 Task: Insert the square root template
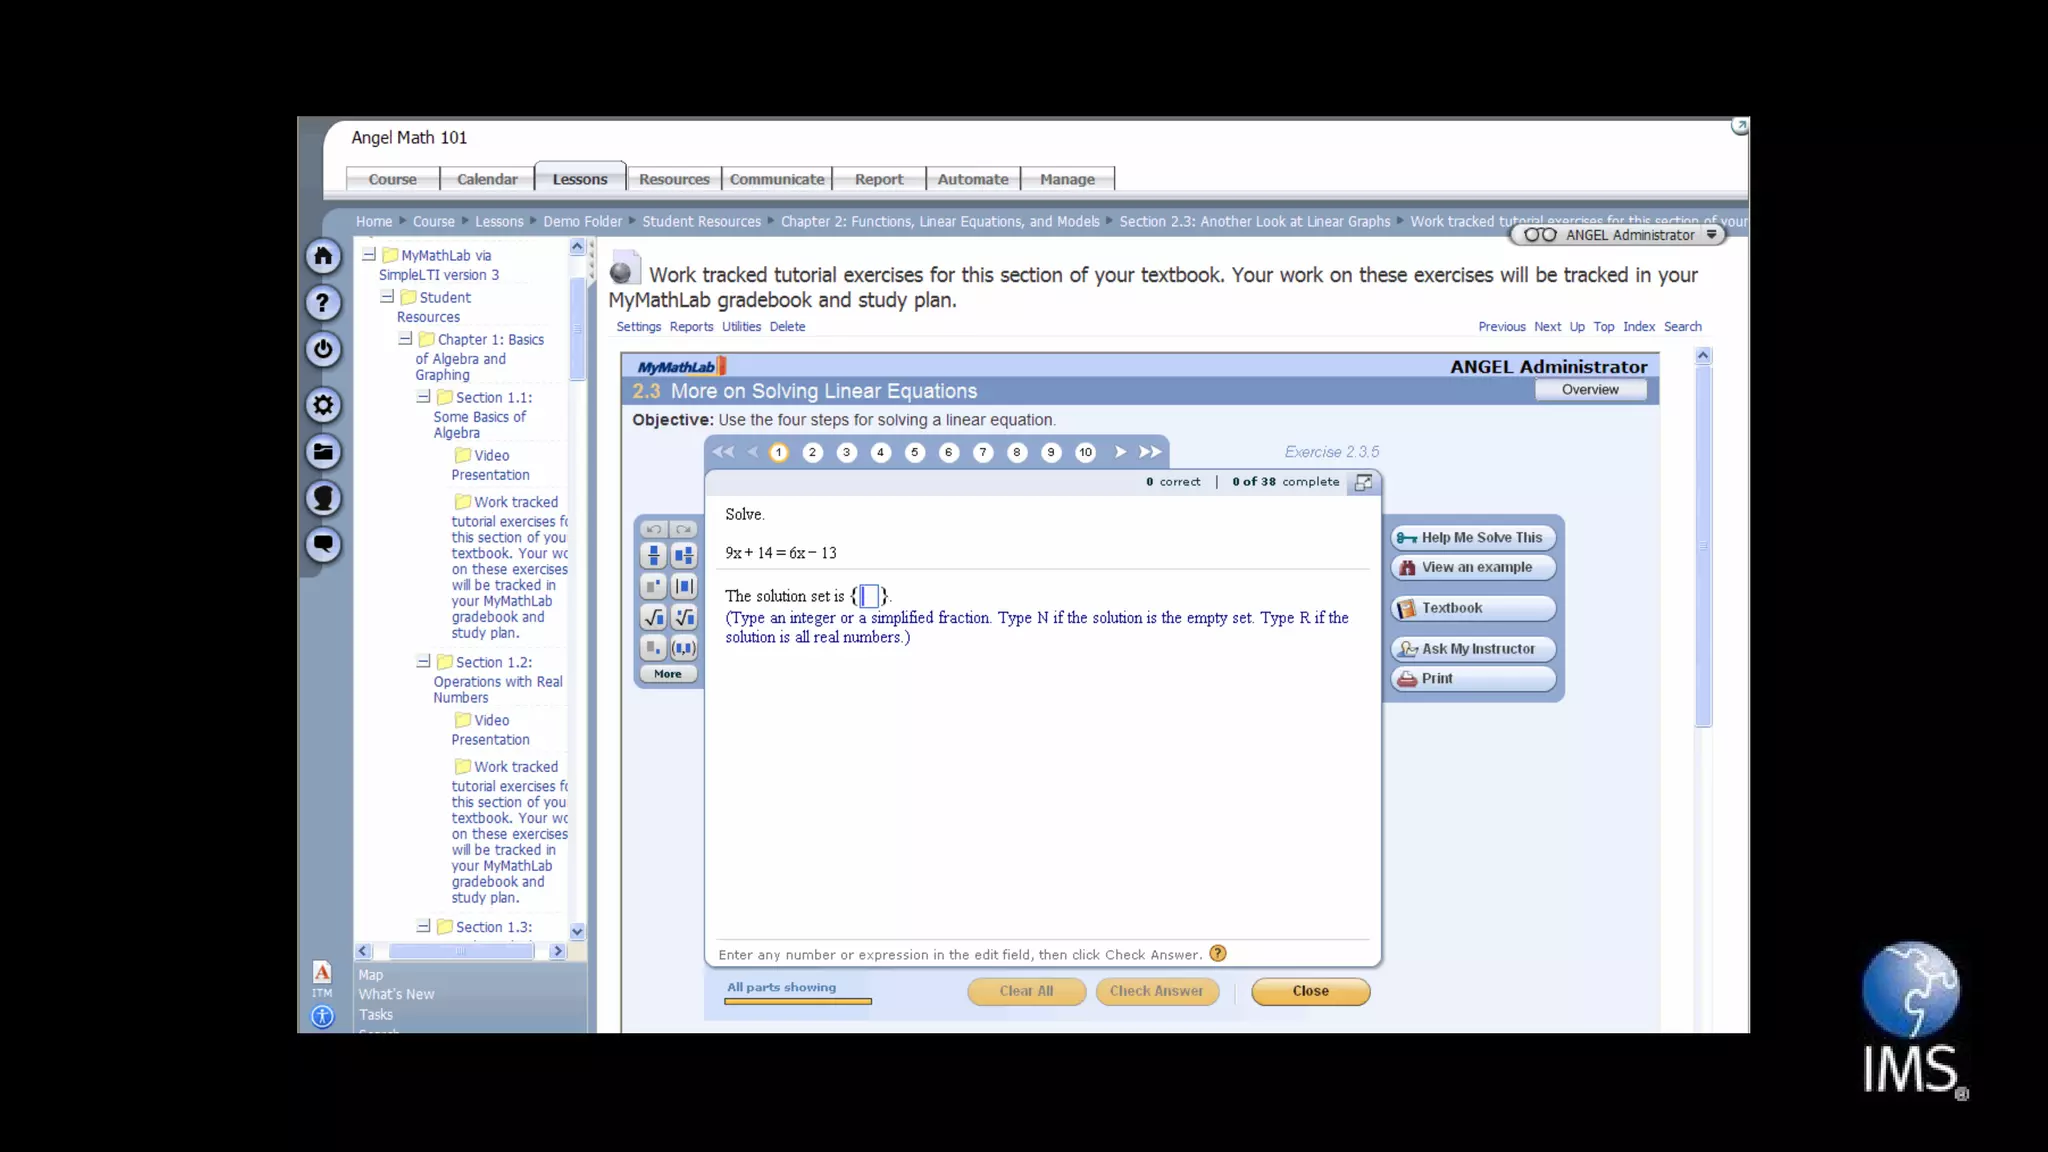(653, 617)
